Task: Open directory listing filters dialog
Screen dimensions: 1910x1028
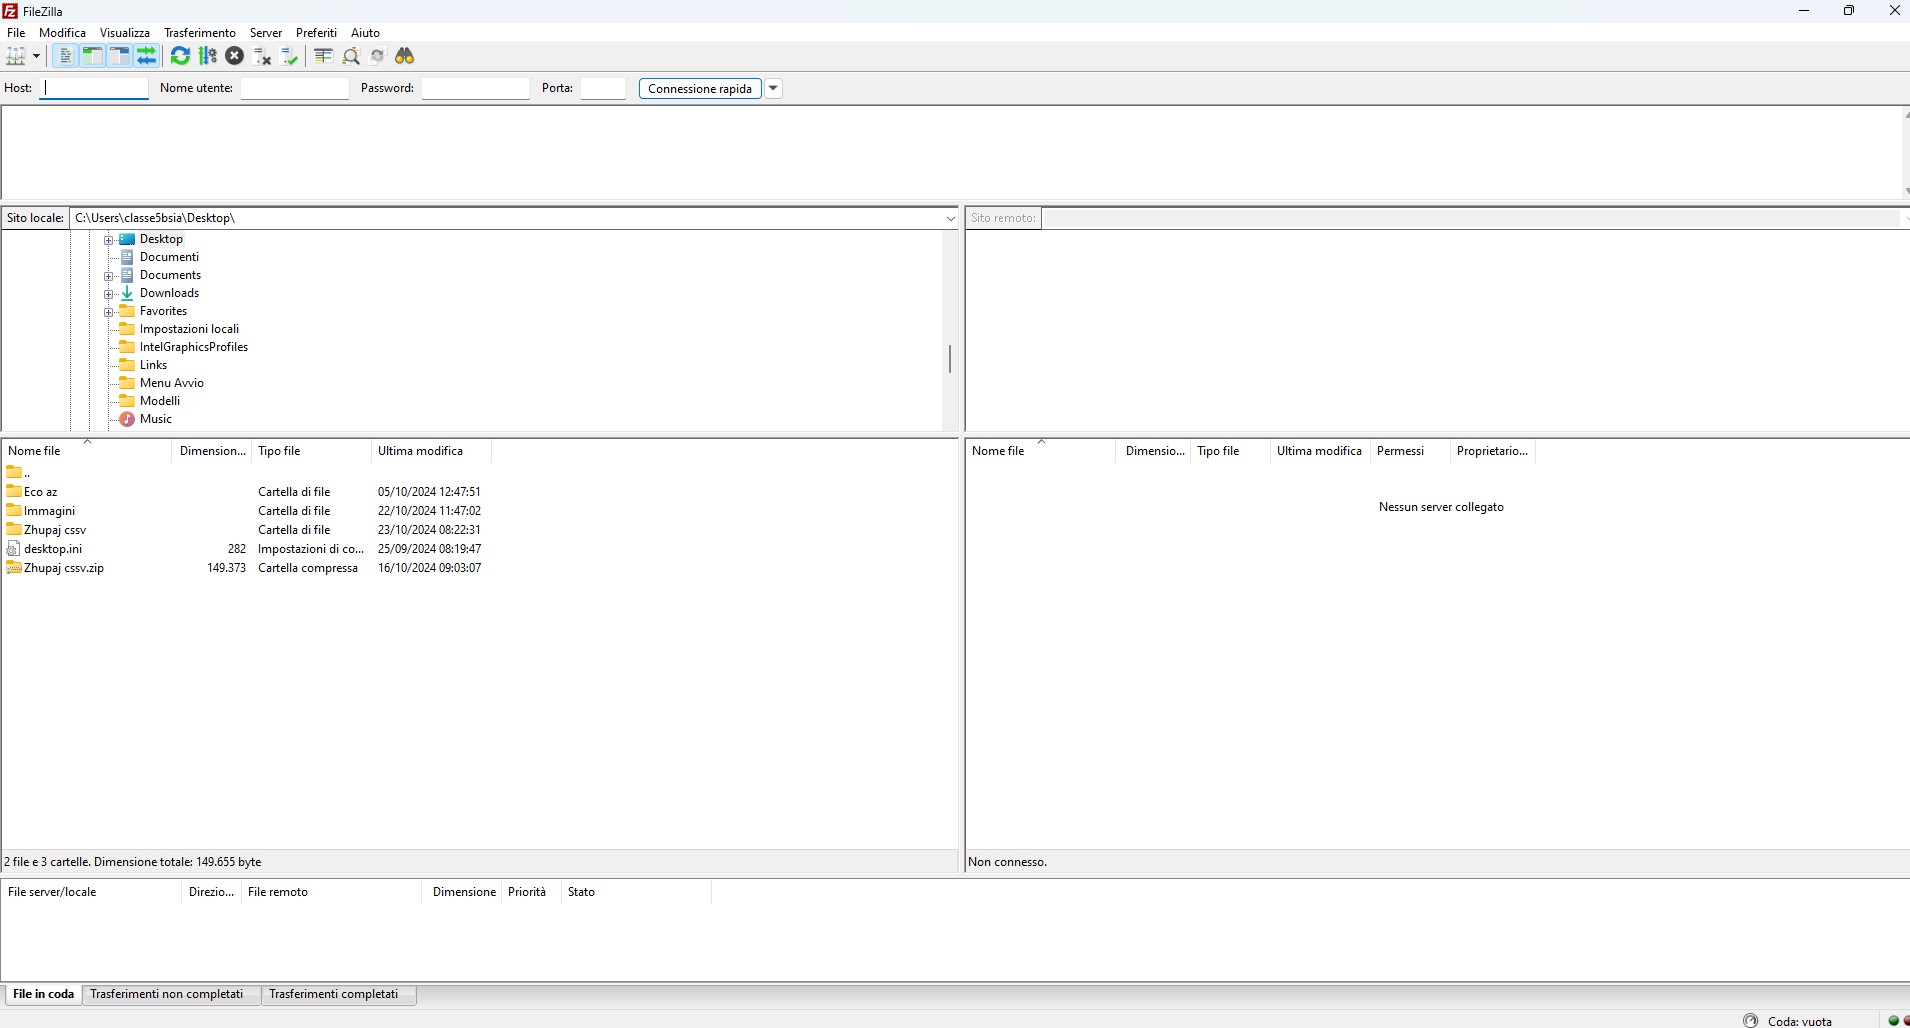Action: [x=323, y=56]
